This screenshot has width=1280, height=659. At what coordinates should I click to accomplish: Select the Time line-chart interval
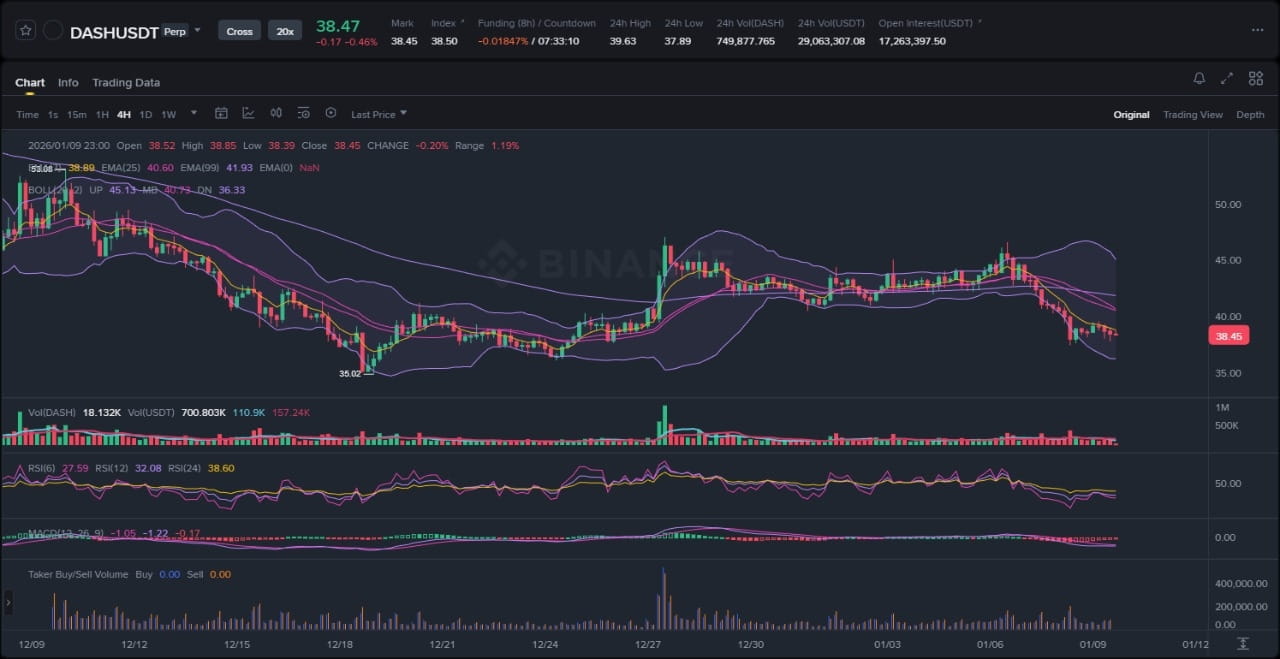tap(27, 114)
